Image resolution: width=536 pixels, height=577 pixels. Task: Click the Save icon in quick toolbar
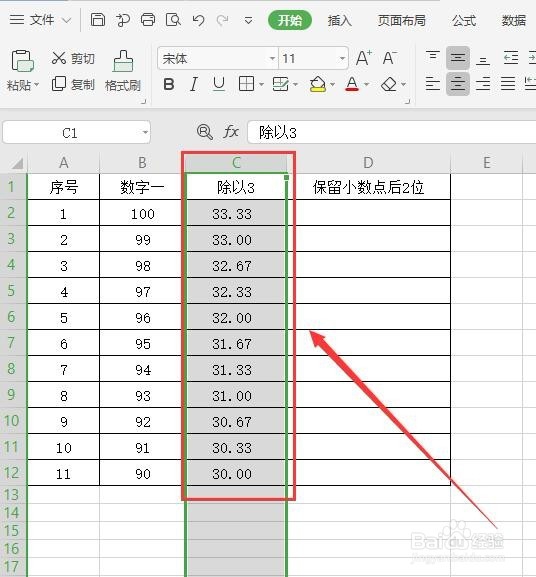pos(98,20)
